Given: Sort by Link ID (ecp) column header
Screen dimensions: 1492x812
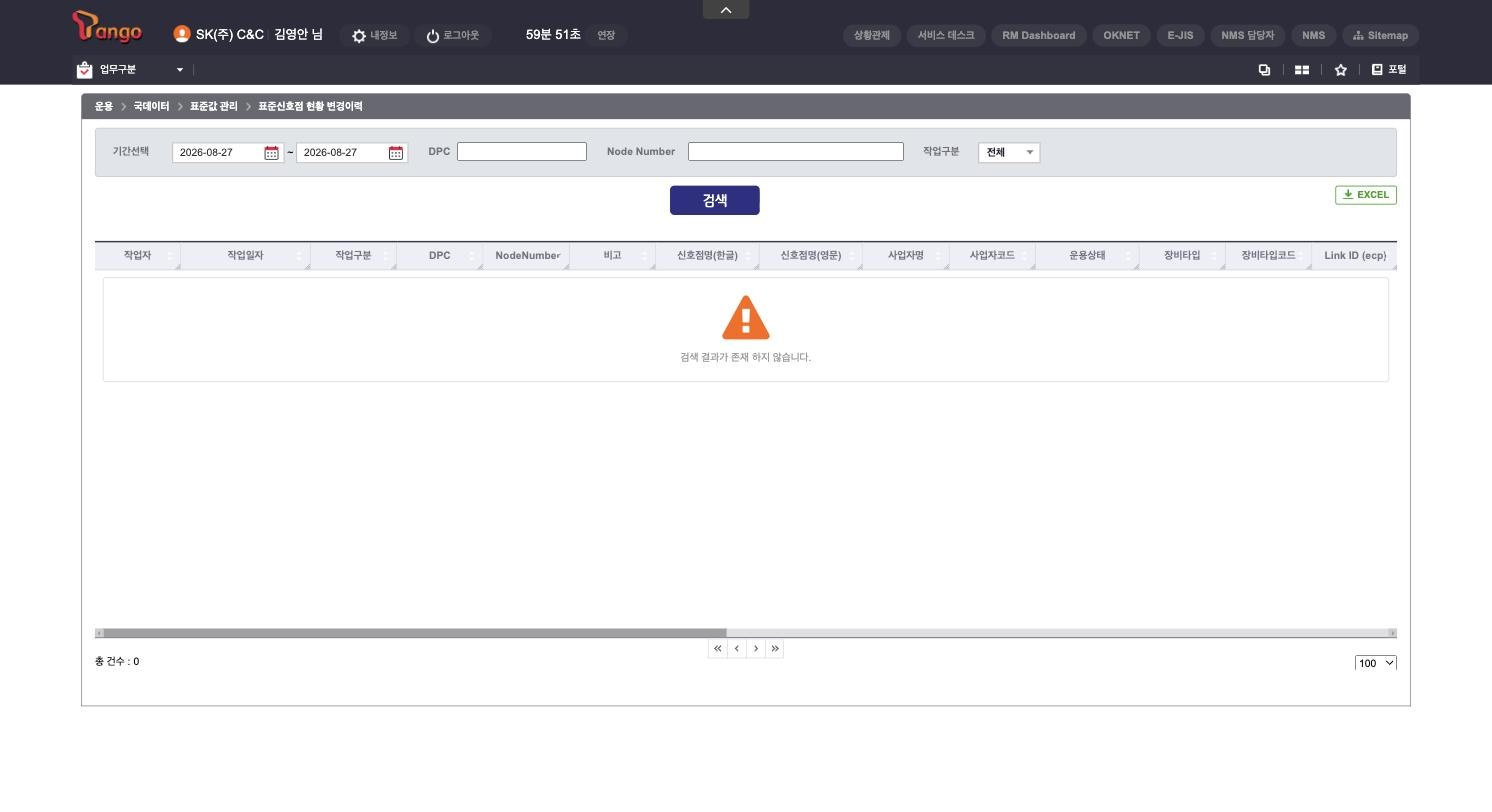Looking at the screenshot, I should point(1355,256).
